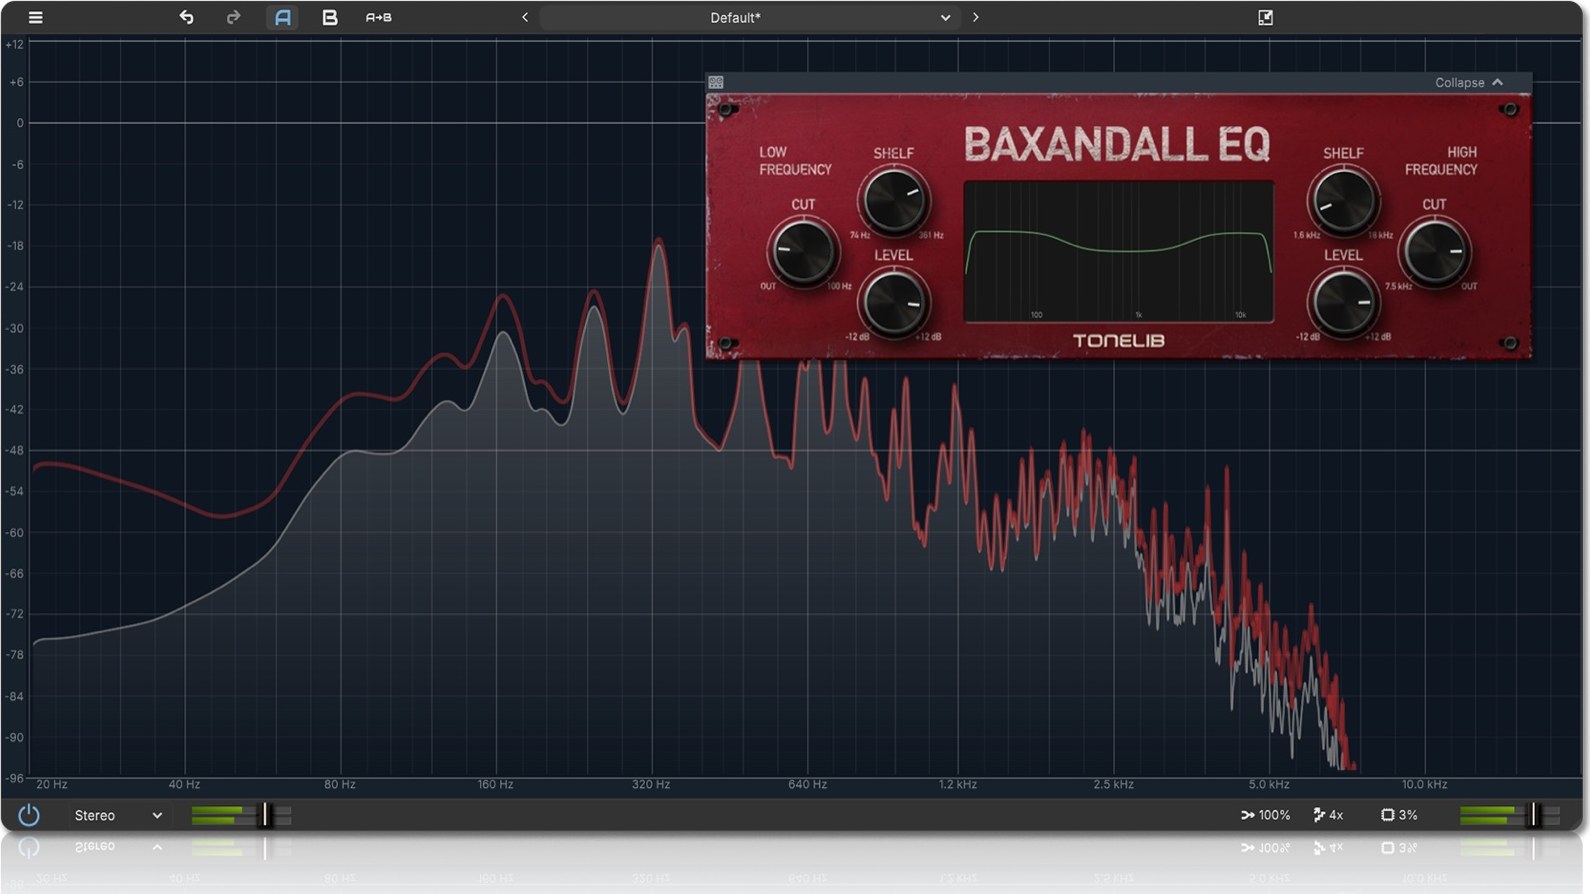Viewport: 1590px width, 894px height.
Task: Click the Low Frequency Cut knob
Action: [x=802, y=251]
